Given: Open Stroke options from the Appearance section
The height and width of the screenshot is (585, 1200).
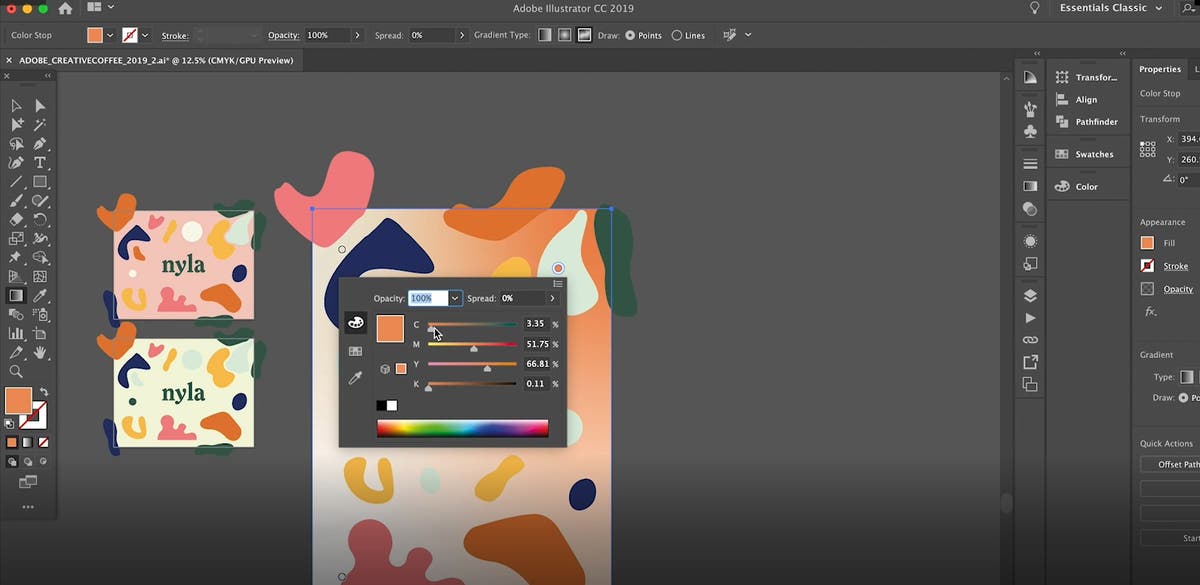Looking at the screenshot, I should tap(1176, 265).
